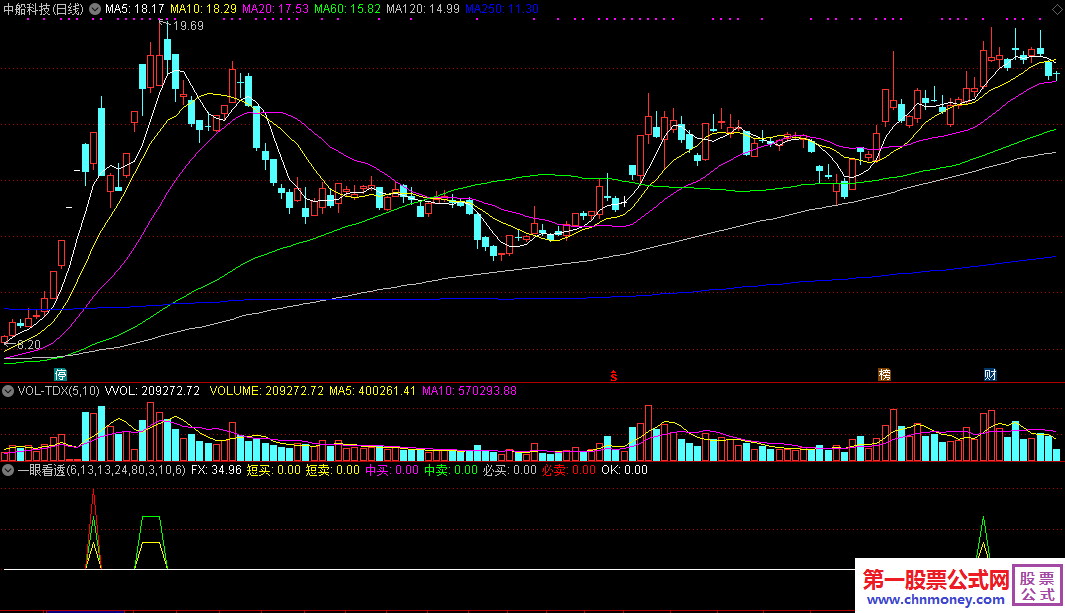The width and height of the screenshot is (1065, 613).
Task: Click the MA5: 18.17 label
Action: tap(134, 10)
